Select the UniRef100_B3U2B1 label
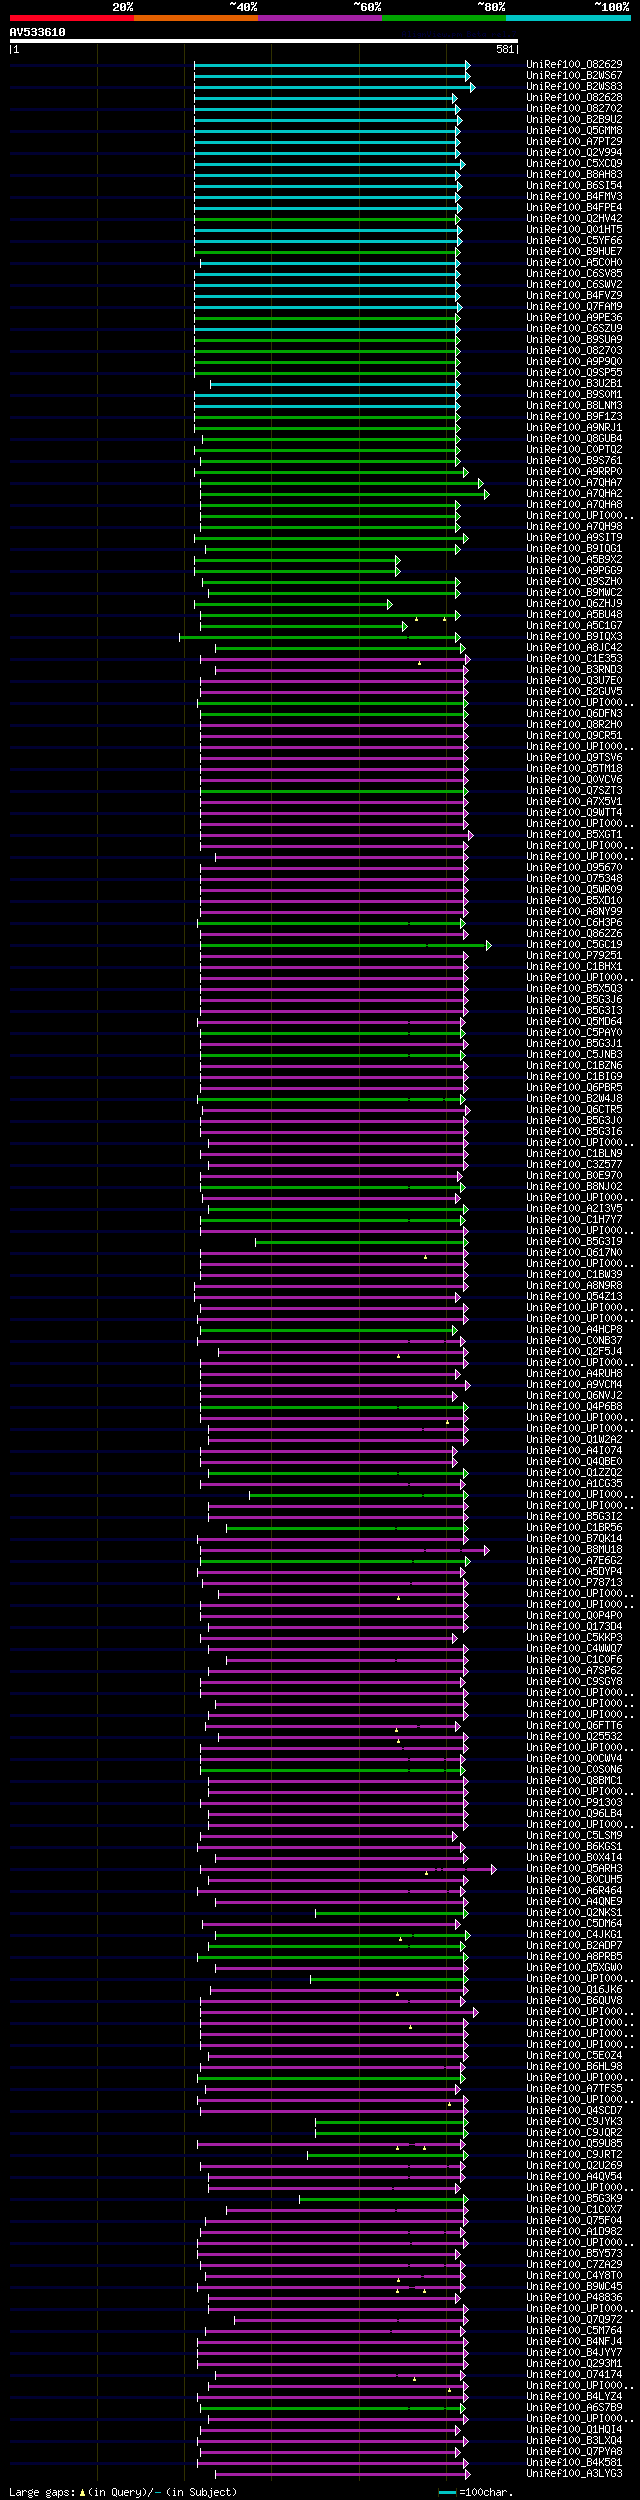This screenshot has width=640, height=2500. tap(574, 384)
